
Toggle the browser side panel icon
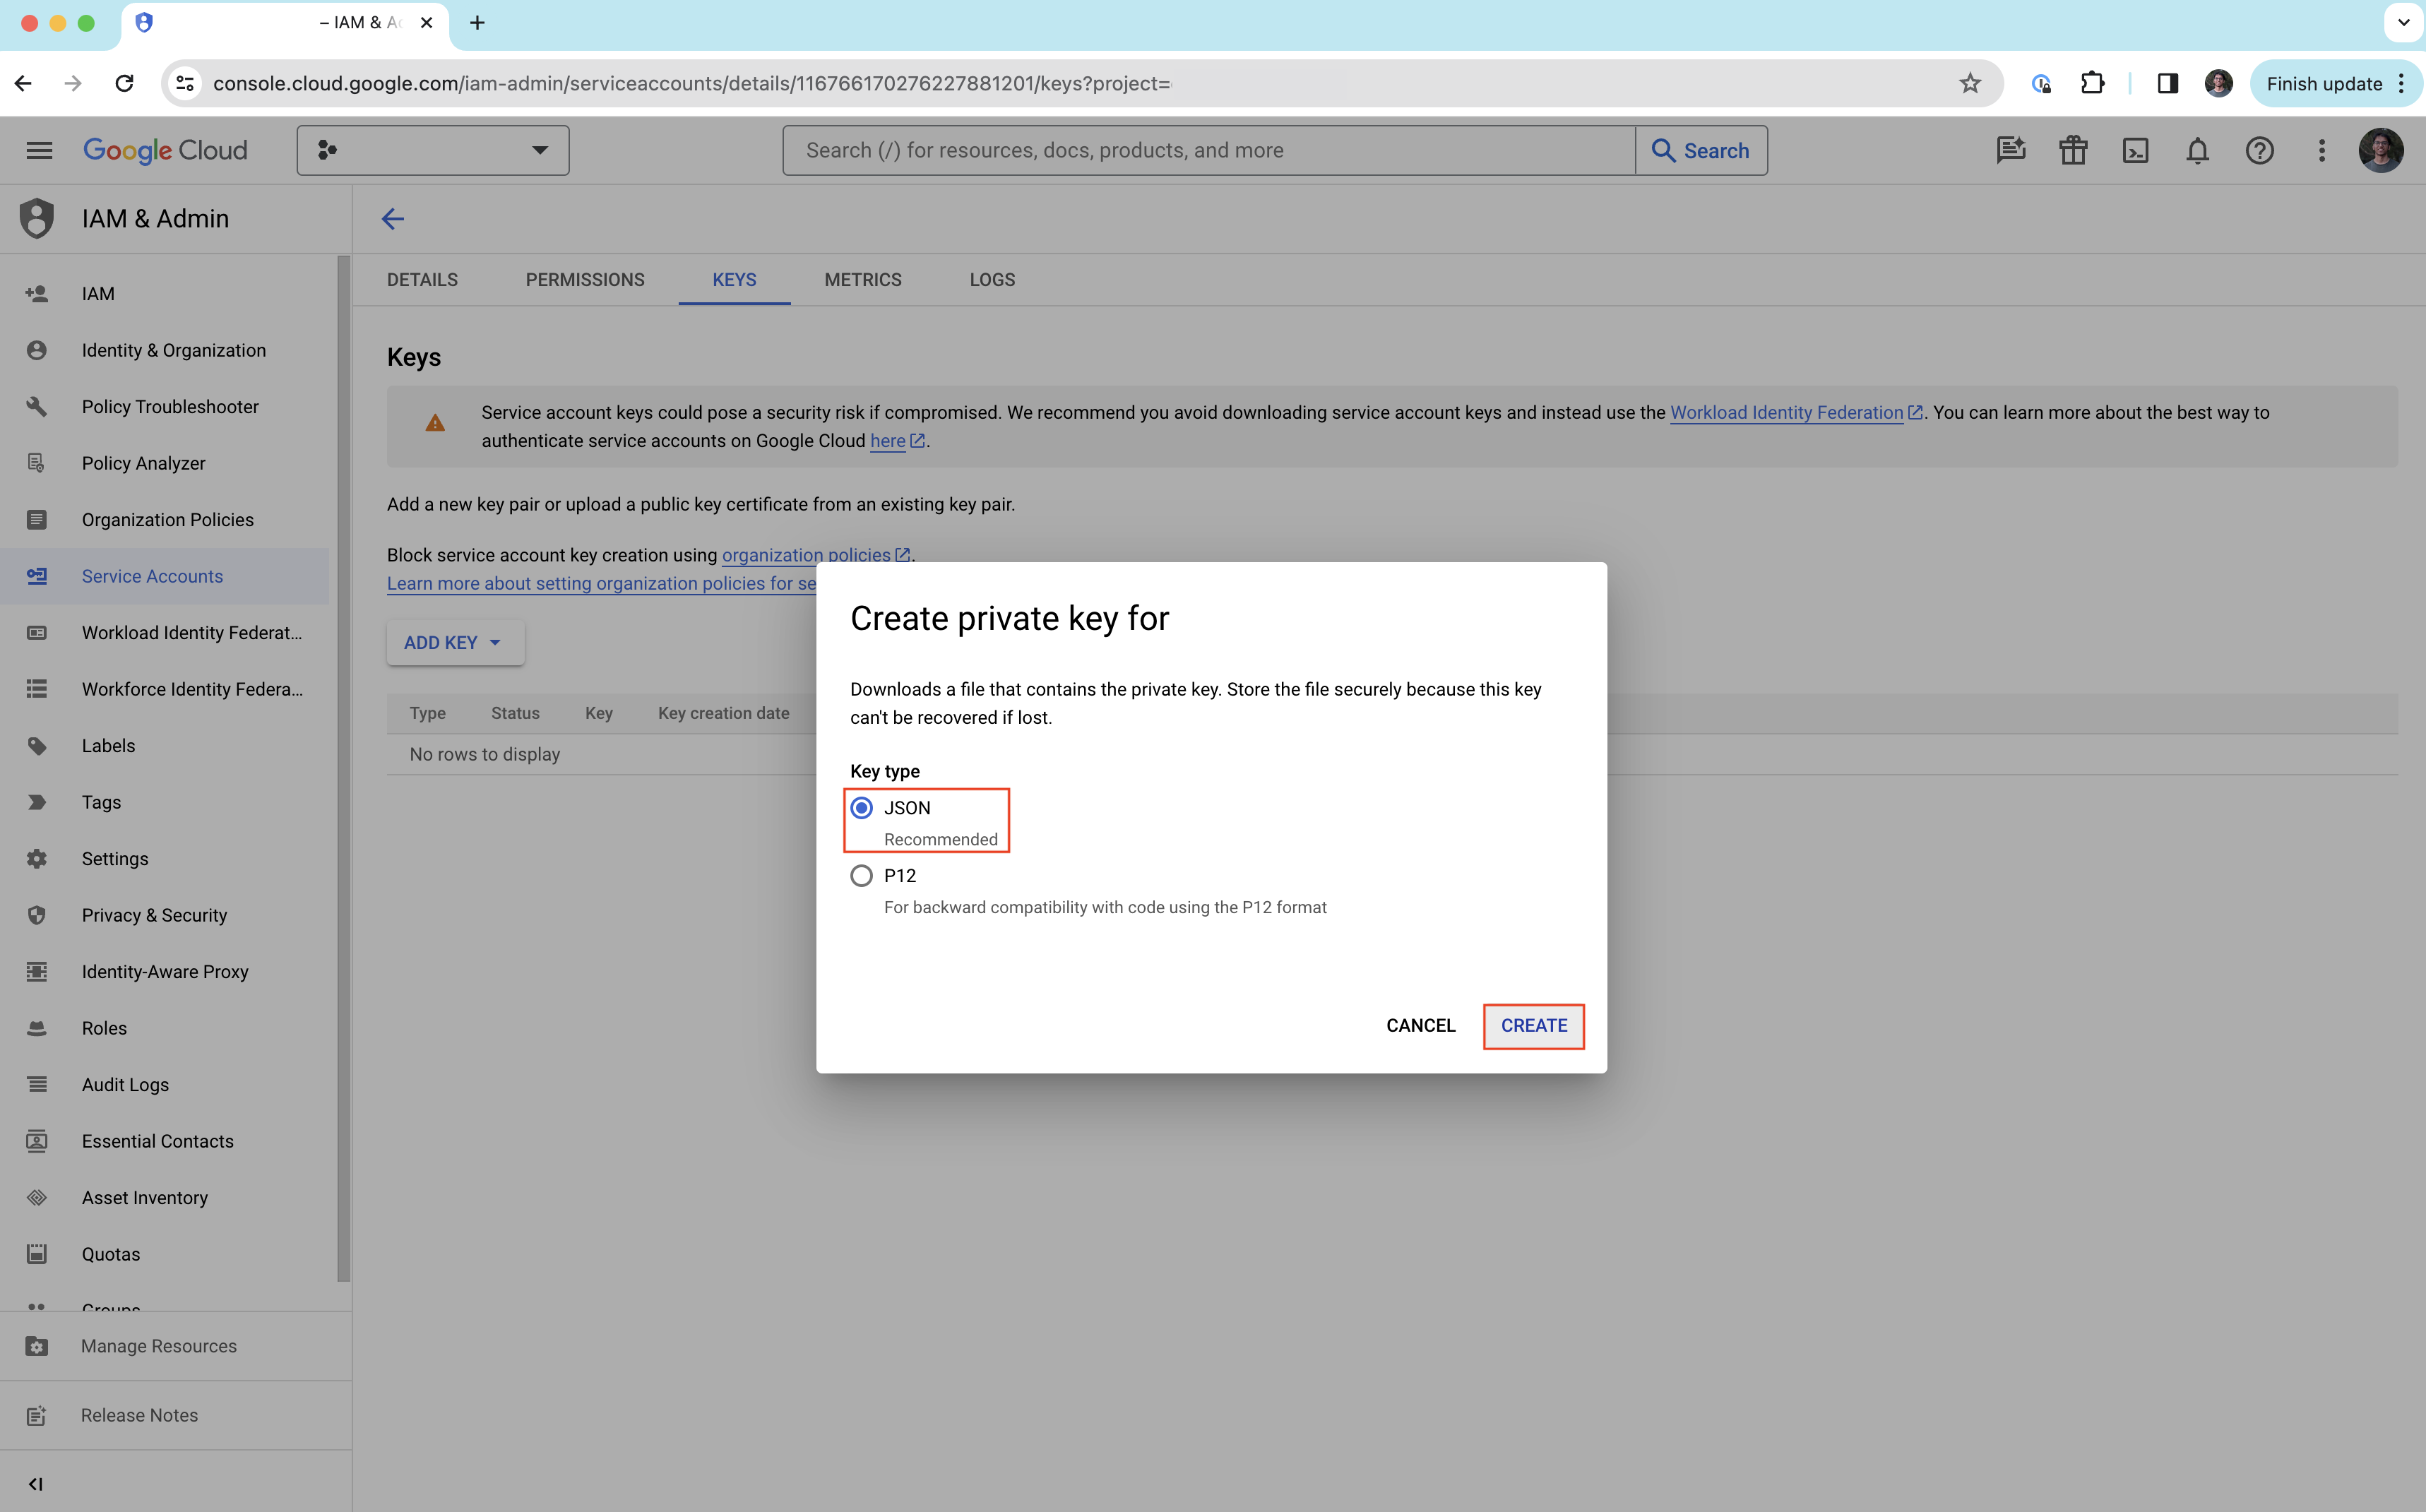[2167, 83]
